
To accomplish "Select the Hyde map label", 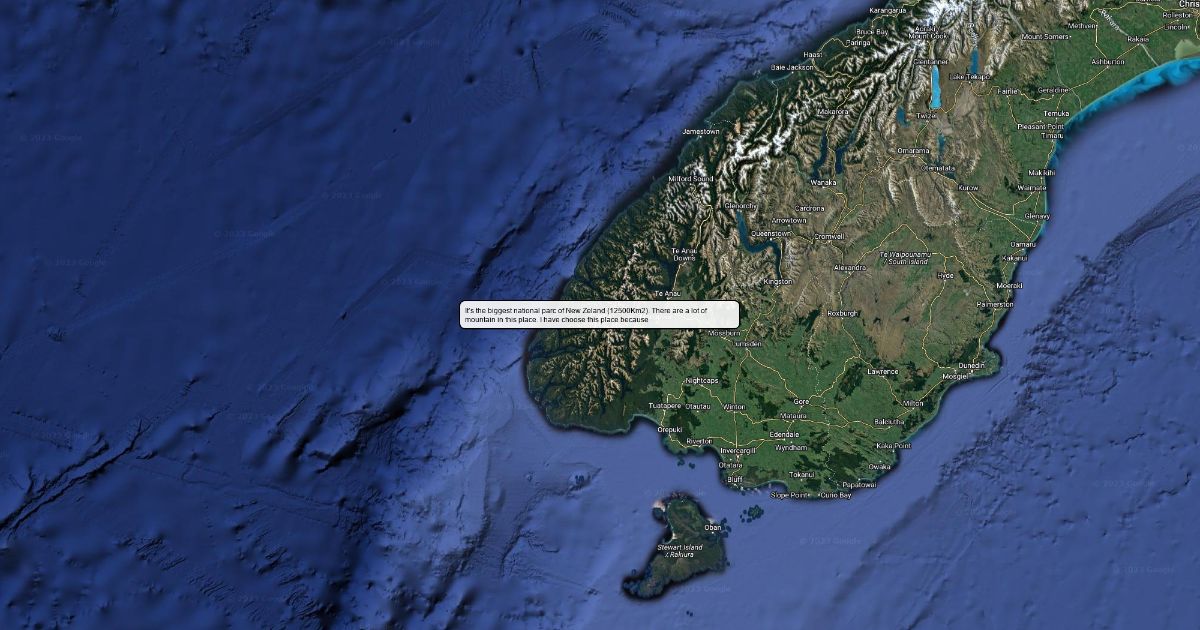I will [x=945, y=275].
